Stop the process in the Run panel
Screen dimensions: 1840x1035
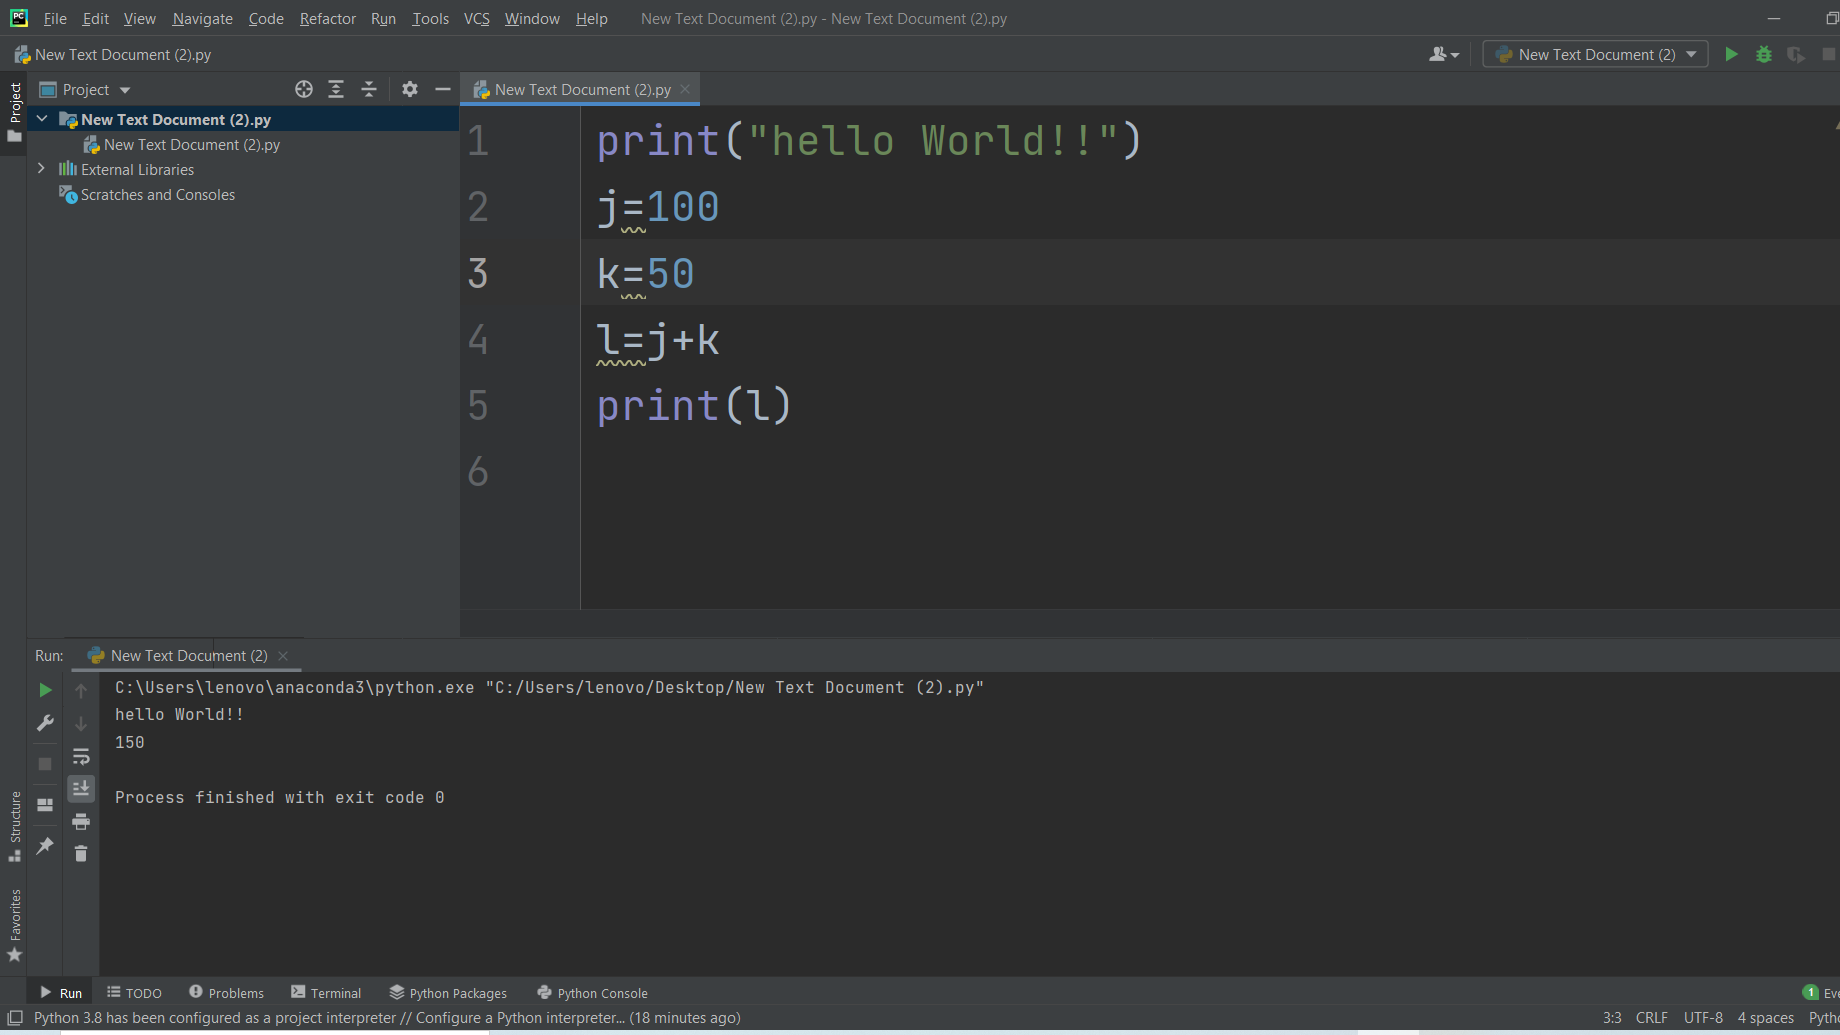tap(45, 764)
